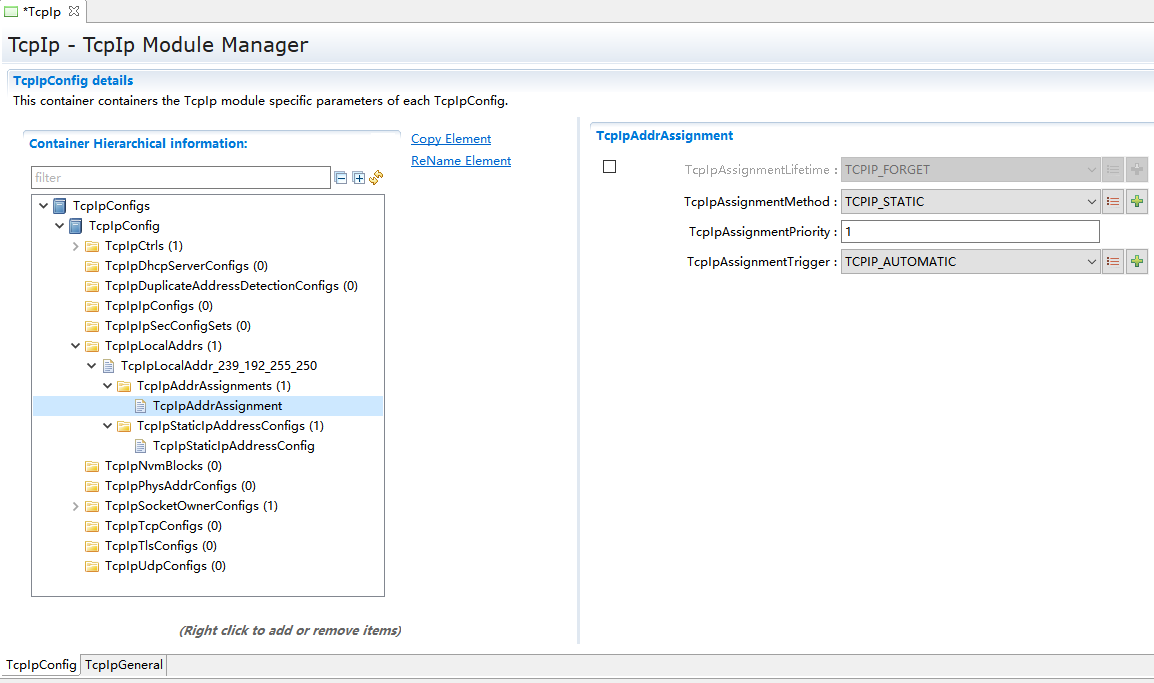Click the TcpIpAssignmentPriority input field
The width and height of the screenshot is (1154, 683).
click(x=970, y=232)
